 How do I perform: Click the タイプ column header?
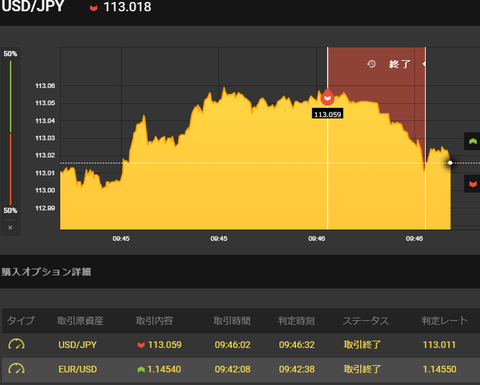21,321
